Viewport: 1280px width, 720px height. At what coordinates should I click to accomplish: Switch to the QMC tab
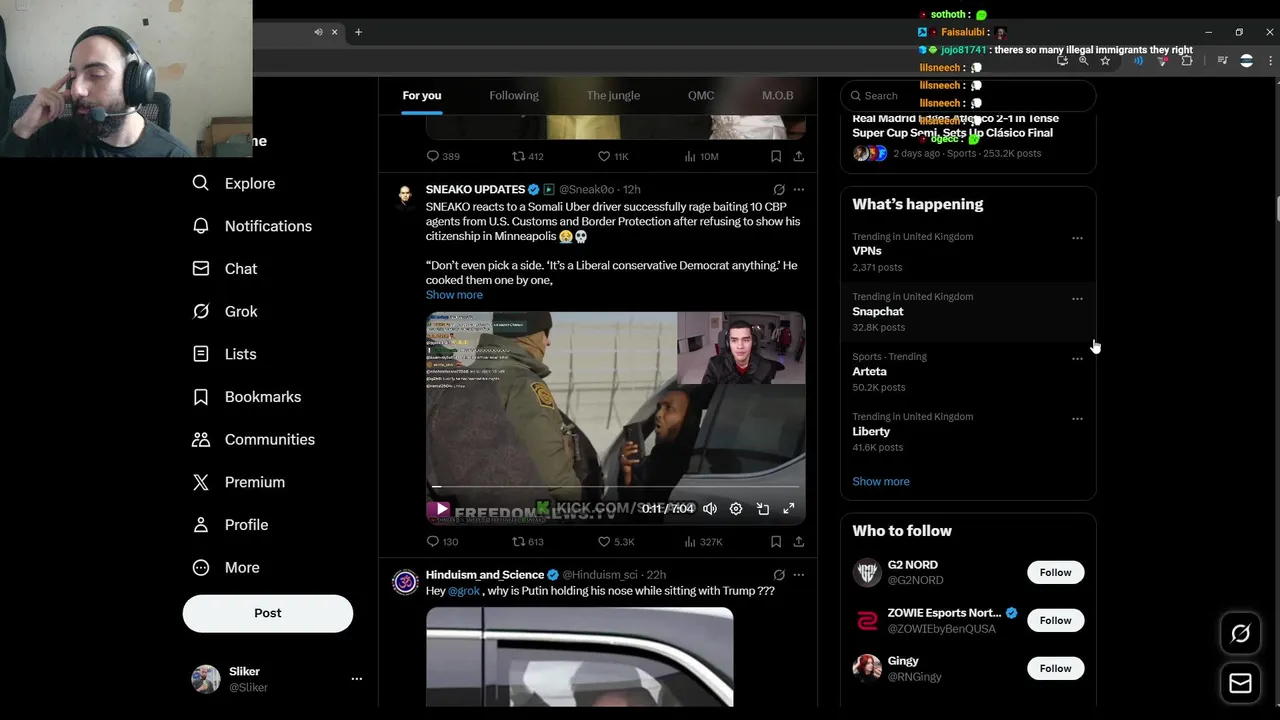(x=701, y=96)
